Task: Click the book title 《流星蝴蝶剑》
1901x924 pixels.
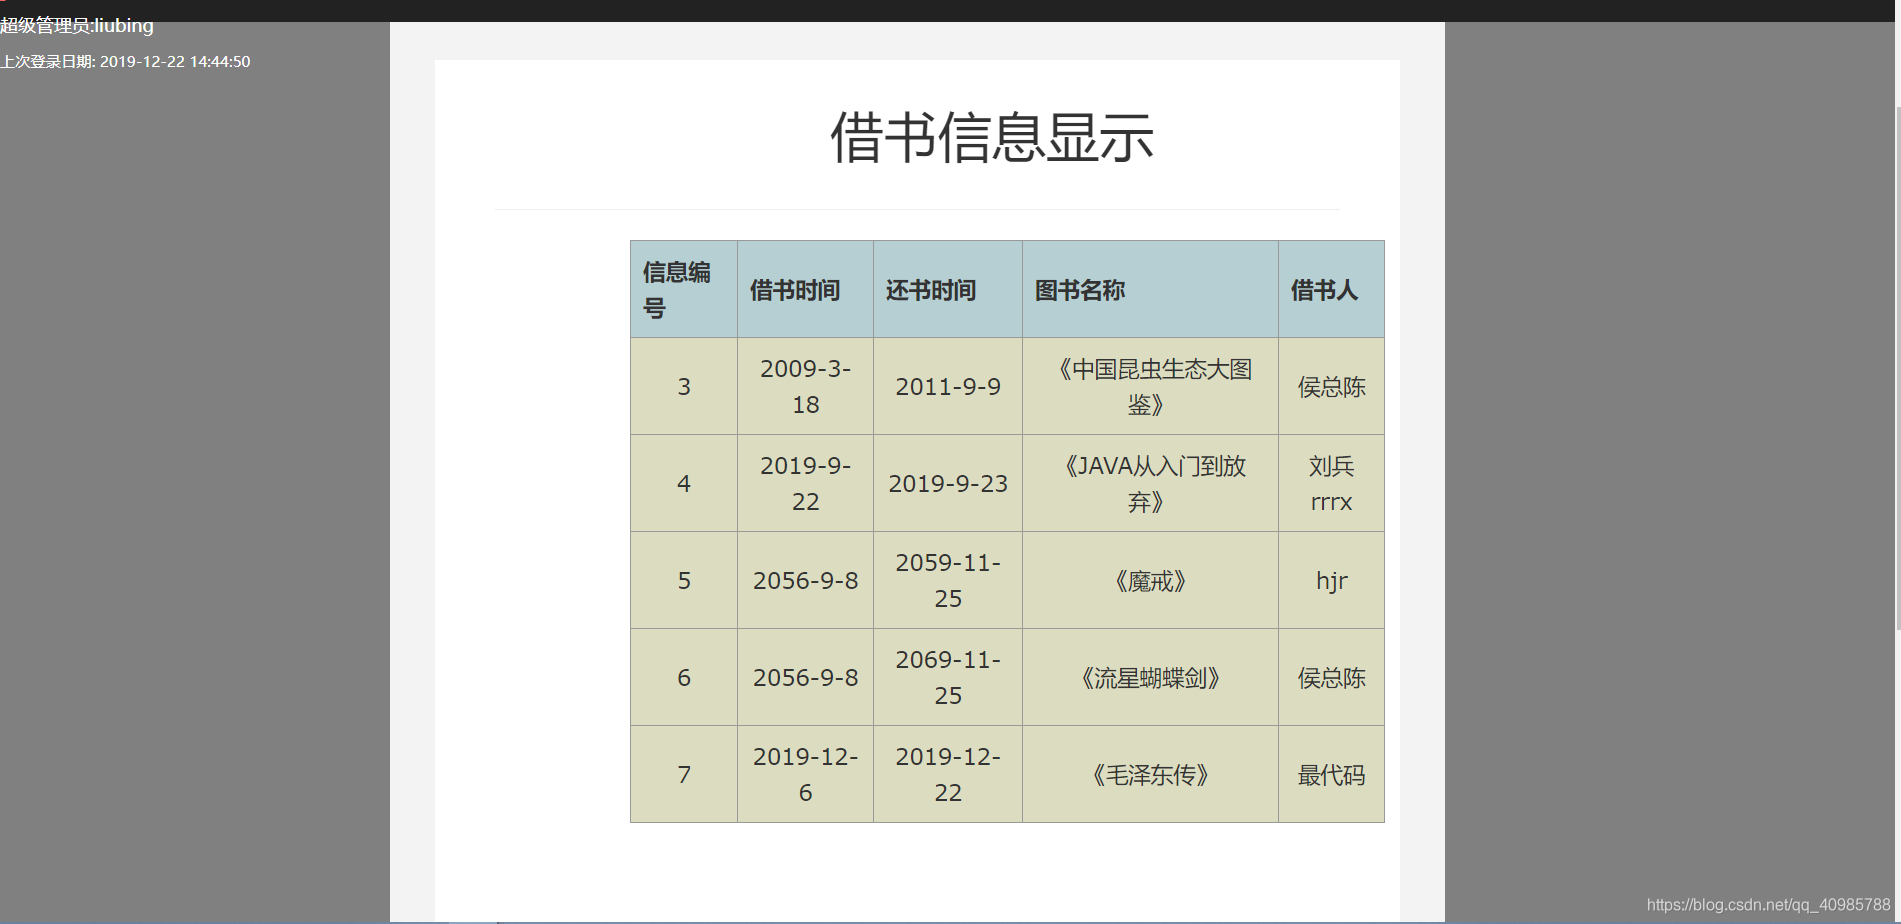Action: click(1150, 677)
